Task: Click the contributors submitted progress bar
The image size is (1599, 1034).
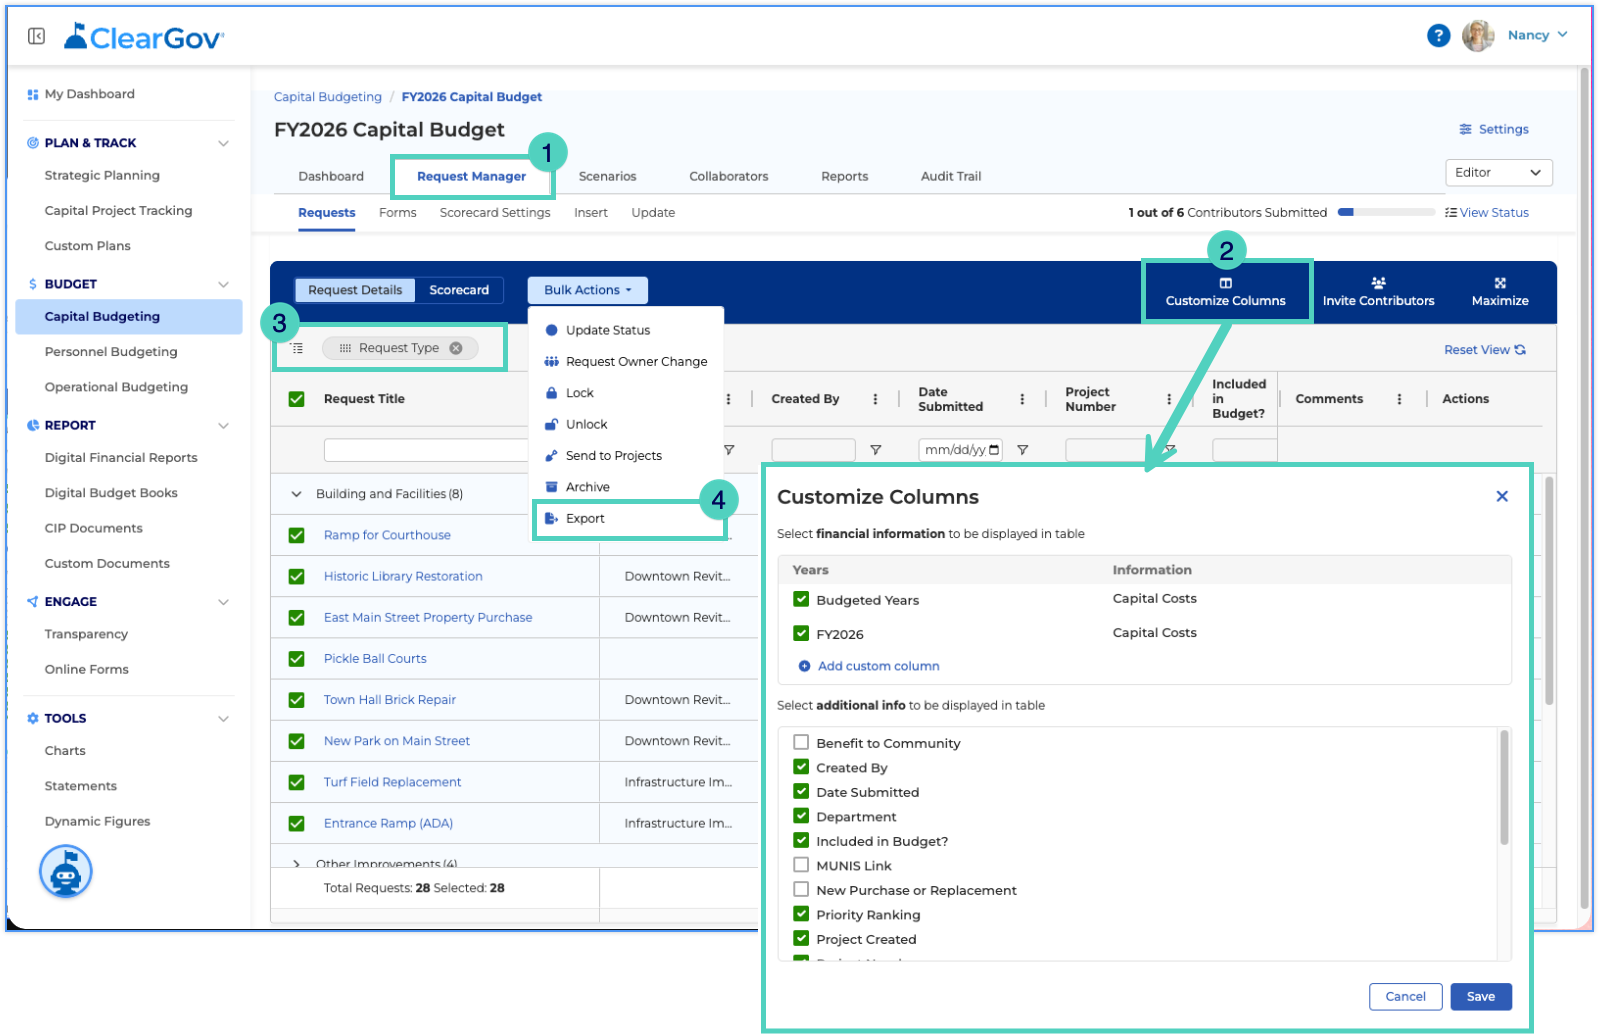Action: coord(1386,212)
